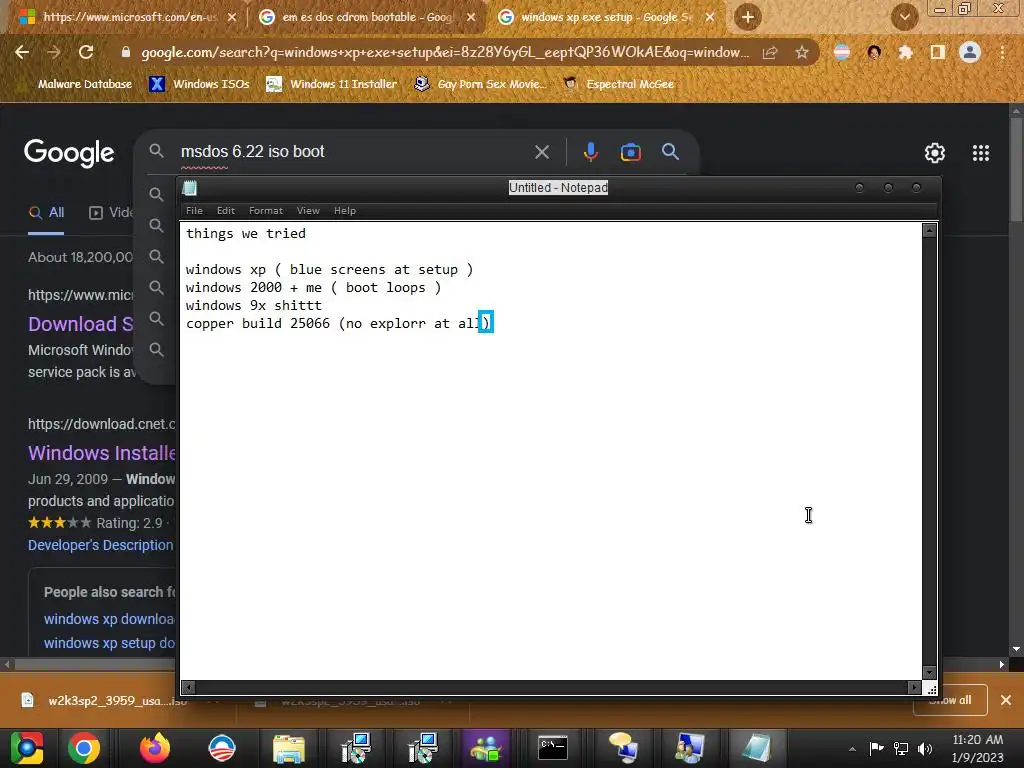This screenshot has width=1024, height=768.
Task: Open Notepad's Edit menu
Action: pyautogui.click(x=225, y=210)
